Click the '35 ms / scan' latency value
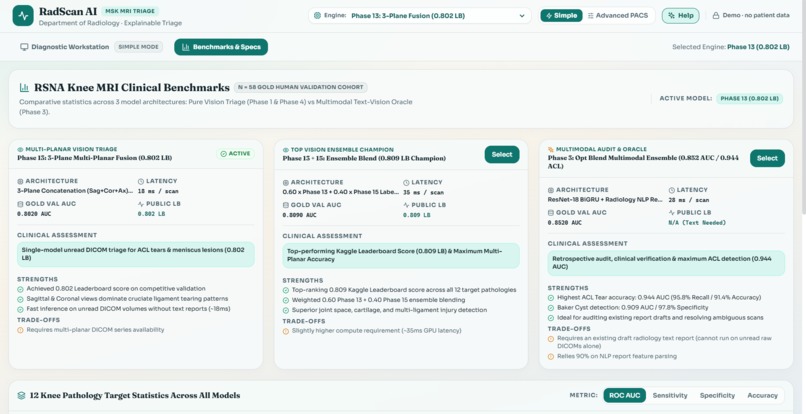The image size is (806, 414). (422, 192)
